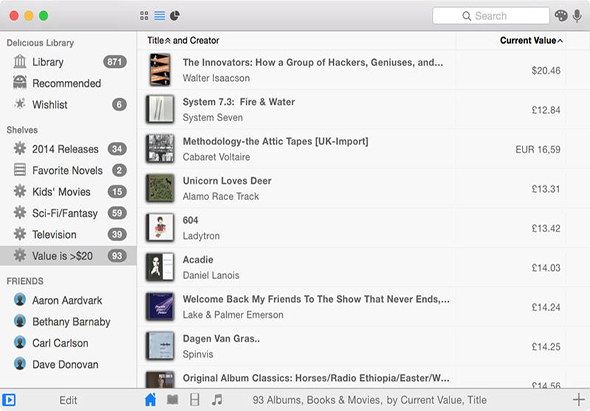The width and height of the screenshot is (590, 411).
Task: Sort by Title and Creator column
Action: (x=183, y=41)
